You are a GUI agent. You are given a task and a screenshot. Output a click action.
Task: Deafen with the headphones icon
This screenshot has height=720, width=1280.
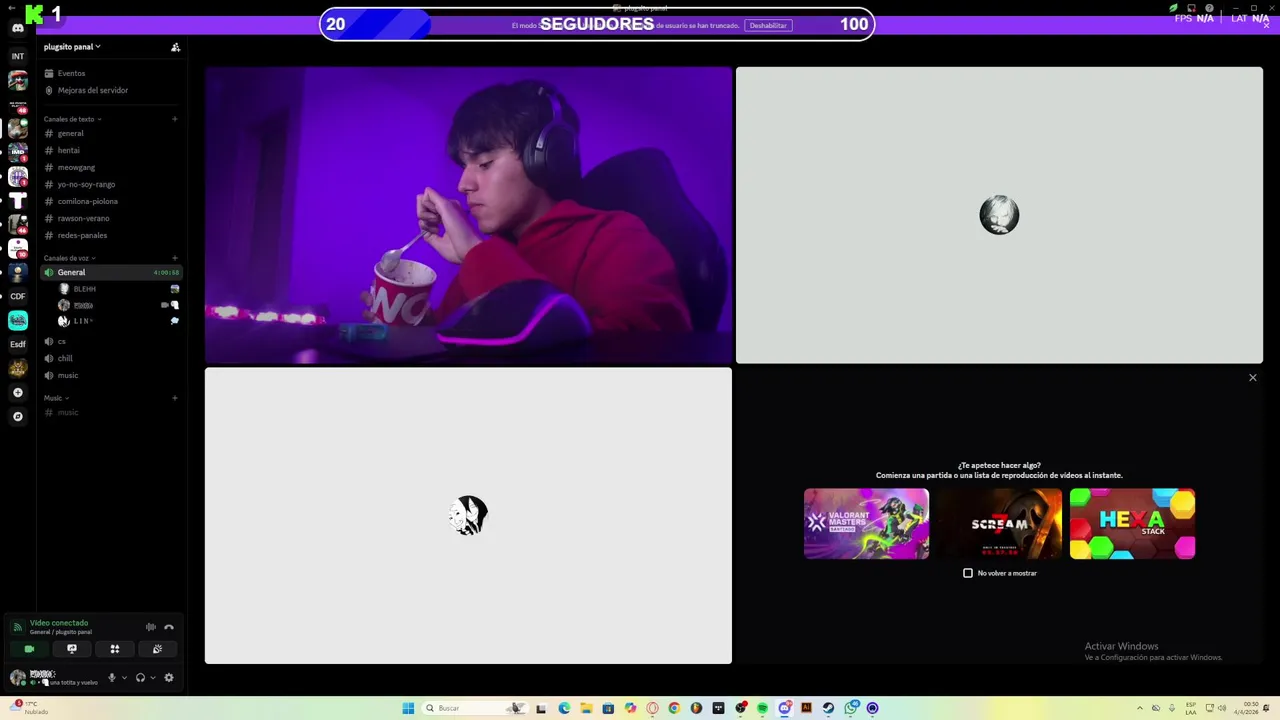[x=140, y=677]
